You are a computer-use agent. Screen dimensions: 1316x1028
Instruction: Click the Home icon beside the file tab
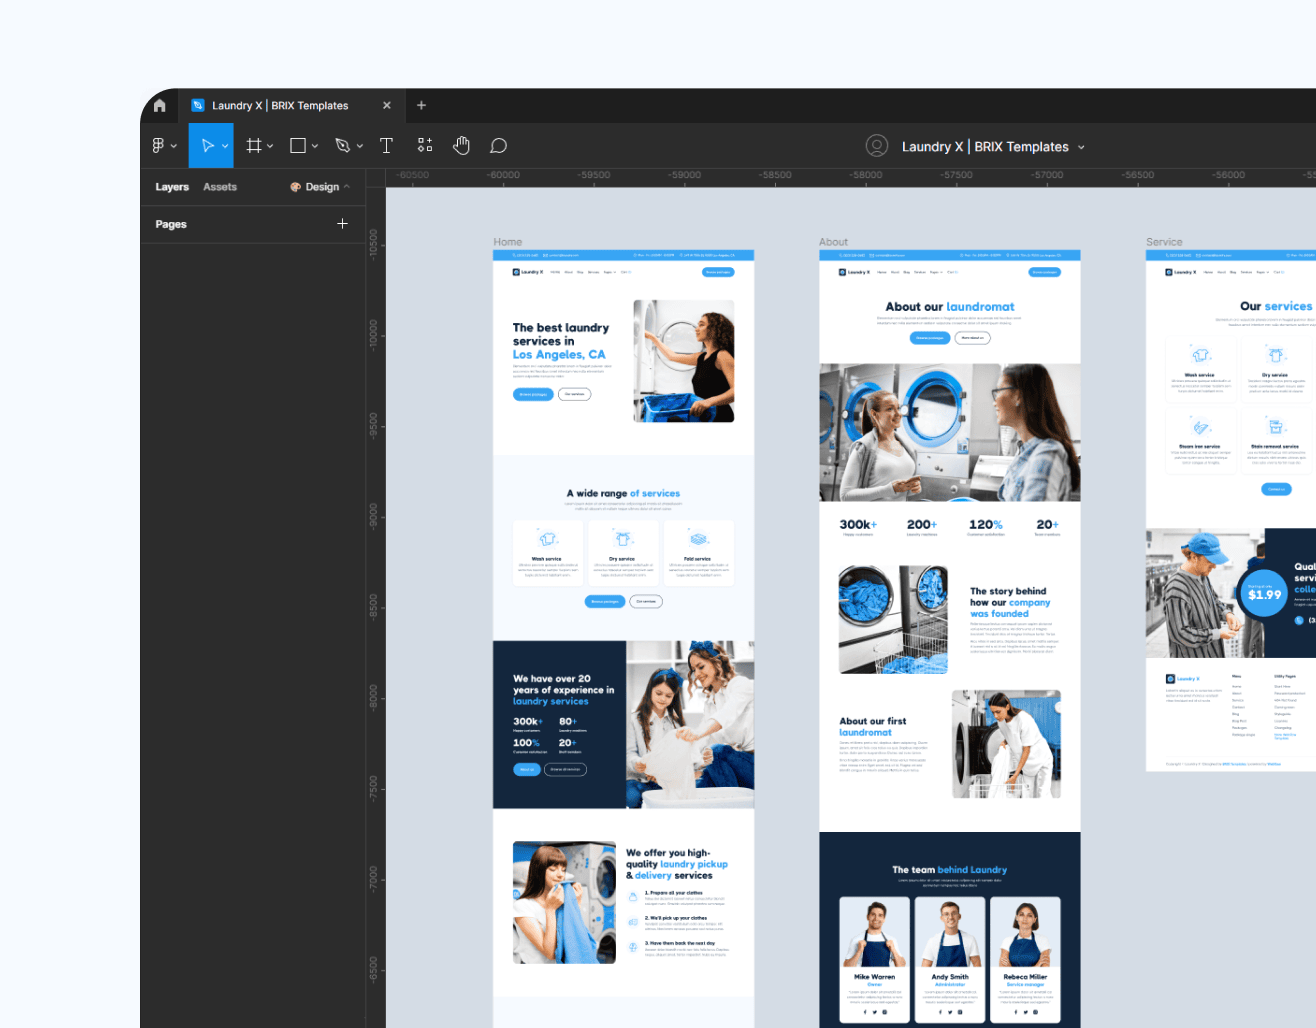(159, 105)
